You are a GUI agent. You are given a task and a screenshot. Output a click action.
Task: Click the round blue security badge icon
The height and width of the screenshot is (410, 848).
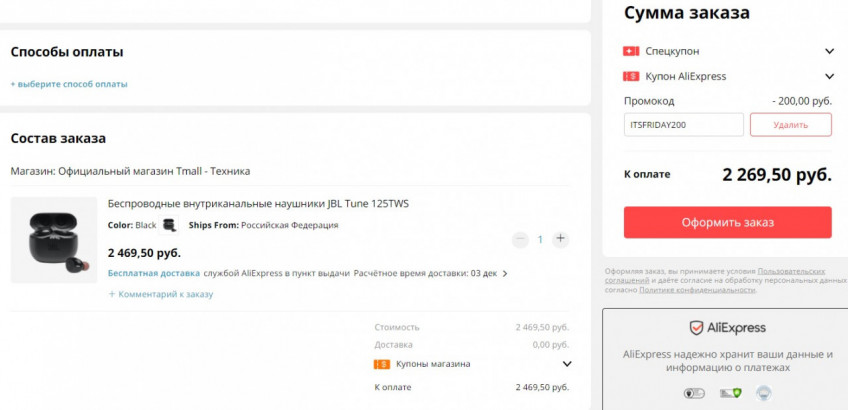pos(764,393)
